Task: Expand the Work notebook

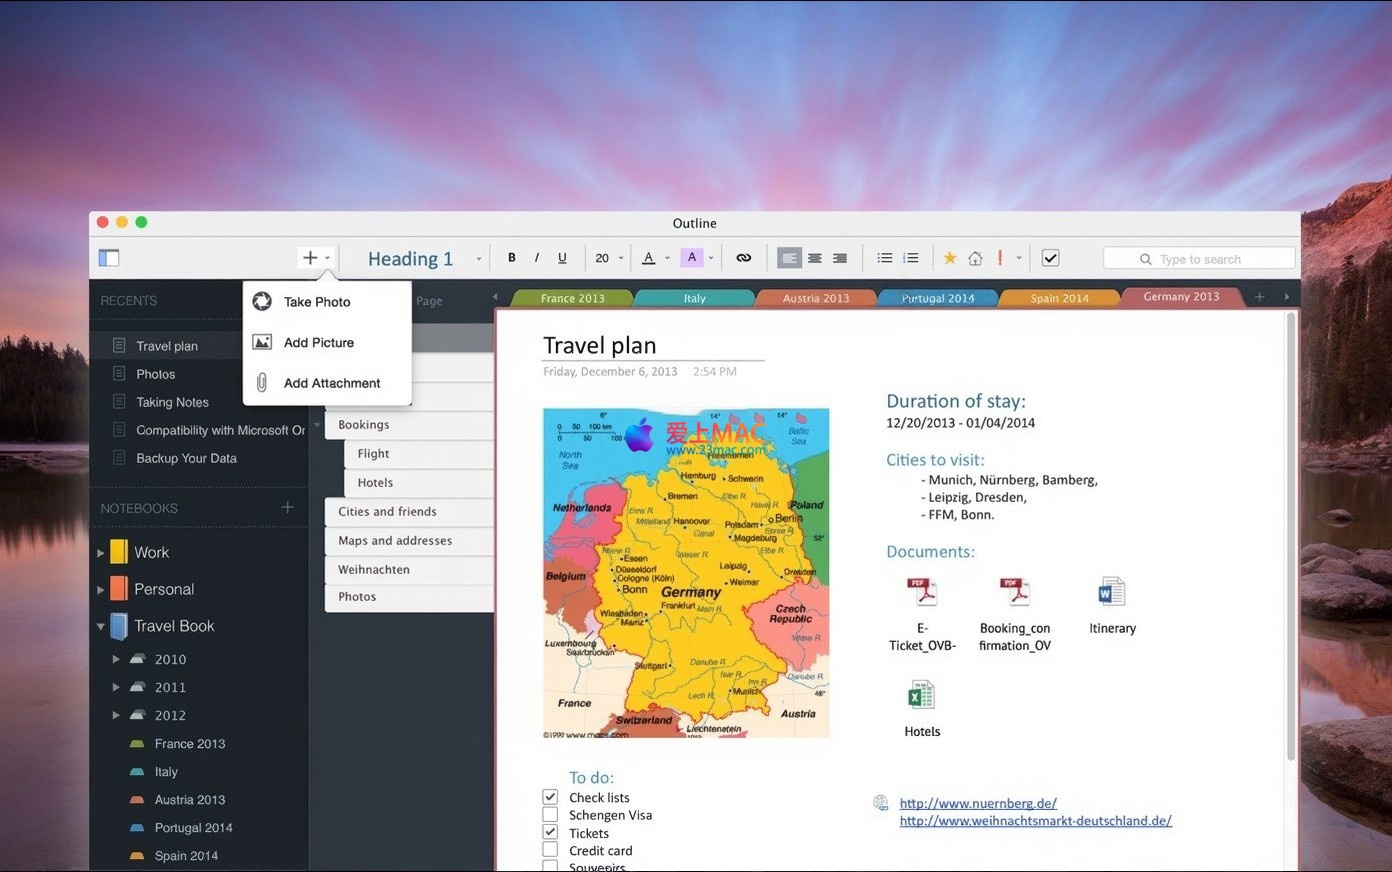Action: click(x=101, y=553)
